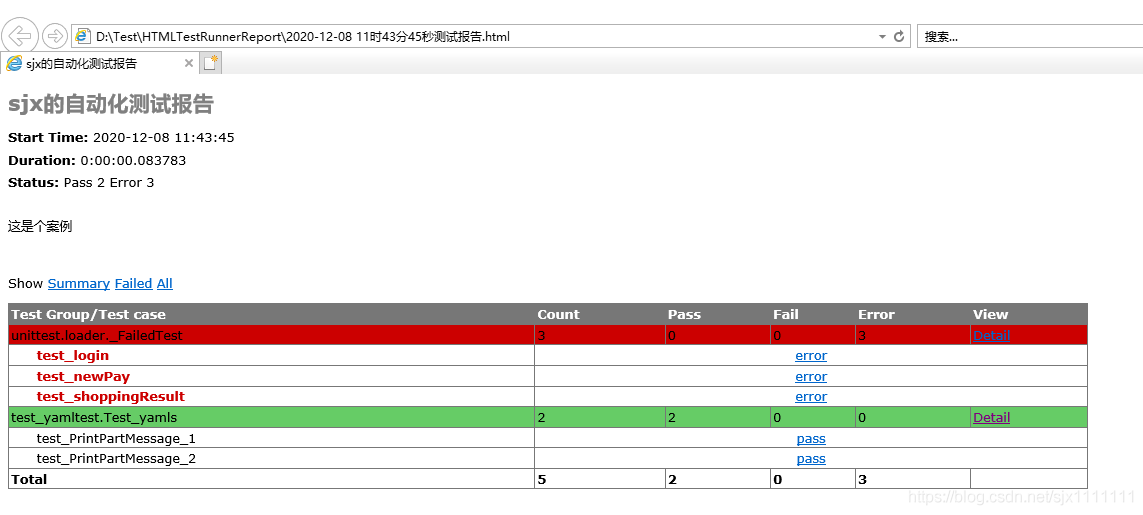Show only Failed tests
Screen dimensions: 1143x515
133,284
